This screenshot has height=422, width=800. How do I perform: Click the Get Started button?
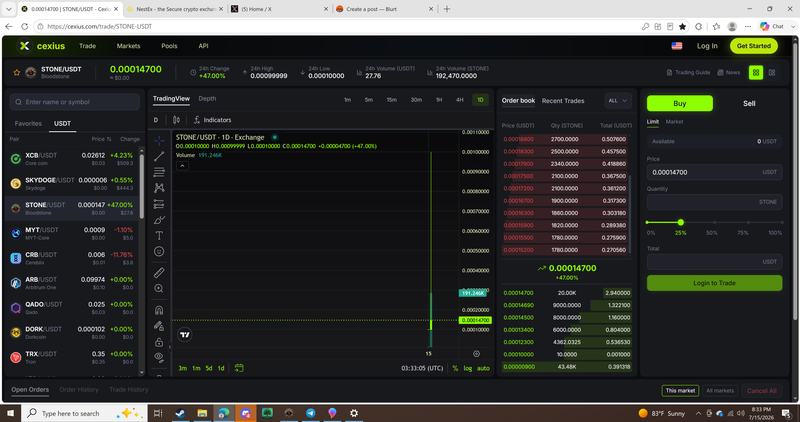[754, 46]
